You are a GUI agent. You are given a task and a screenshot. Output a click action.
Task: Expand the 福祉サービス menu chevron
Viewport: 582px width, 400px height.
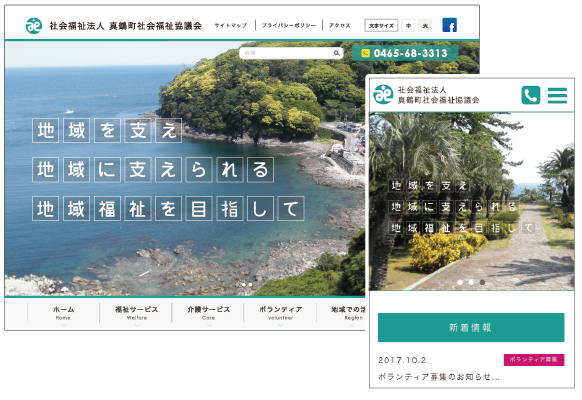tap(137, 325)
